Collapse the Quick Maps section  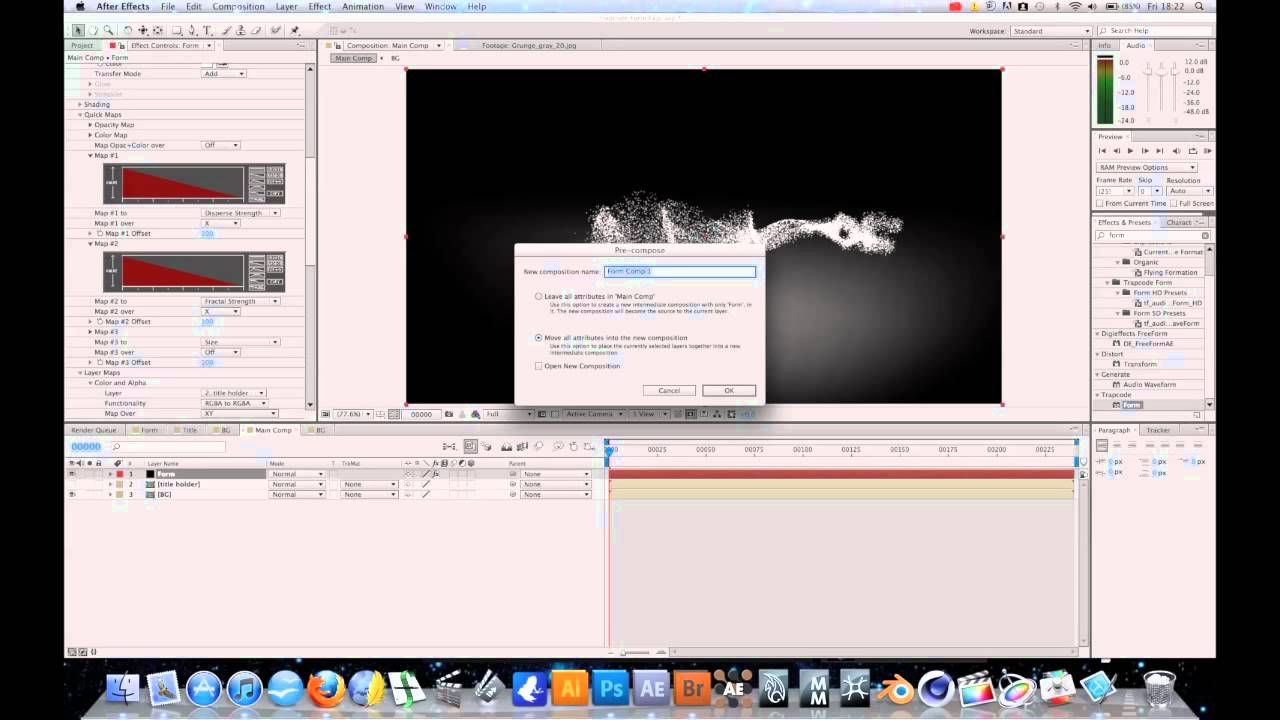pyautogui.click(x=80, y=115)
